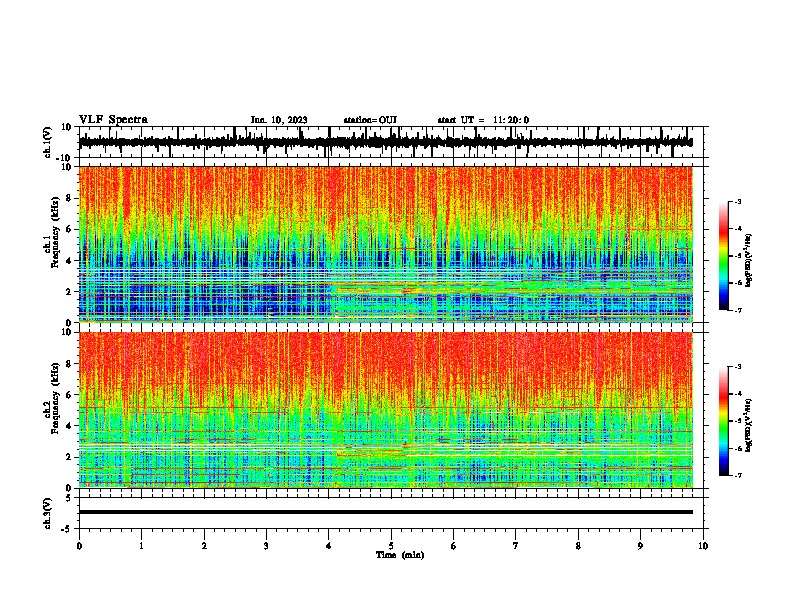Click time axis tick label "6" at bottom
Image resolution: width=792 pixels, height=612 pixels.
tap(454, 546)
